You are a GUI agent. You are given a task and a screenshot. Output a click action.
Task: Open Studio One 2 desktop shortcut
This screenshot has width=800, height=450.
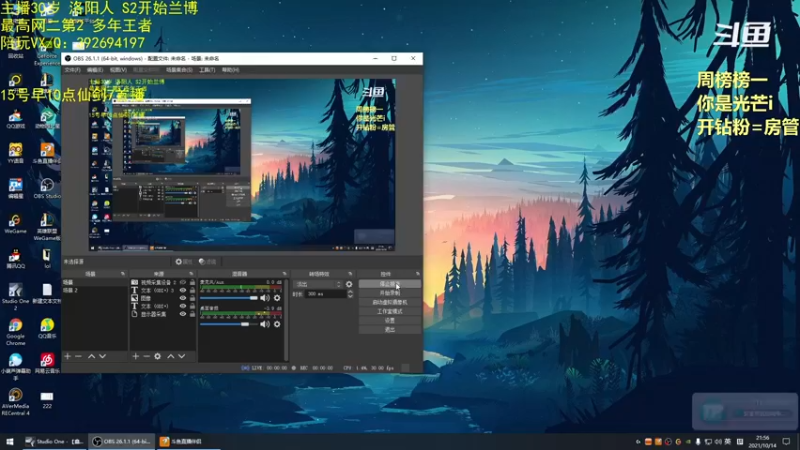tap(15, 296)
